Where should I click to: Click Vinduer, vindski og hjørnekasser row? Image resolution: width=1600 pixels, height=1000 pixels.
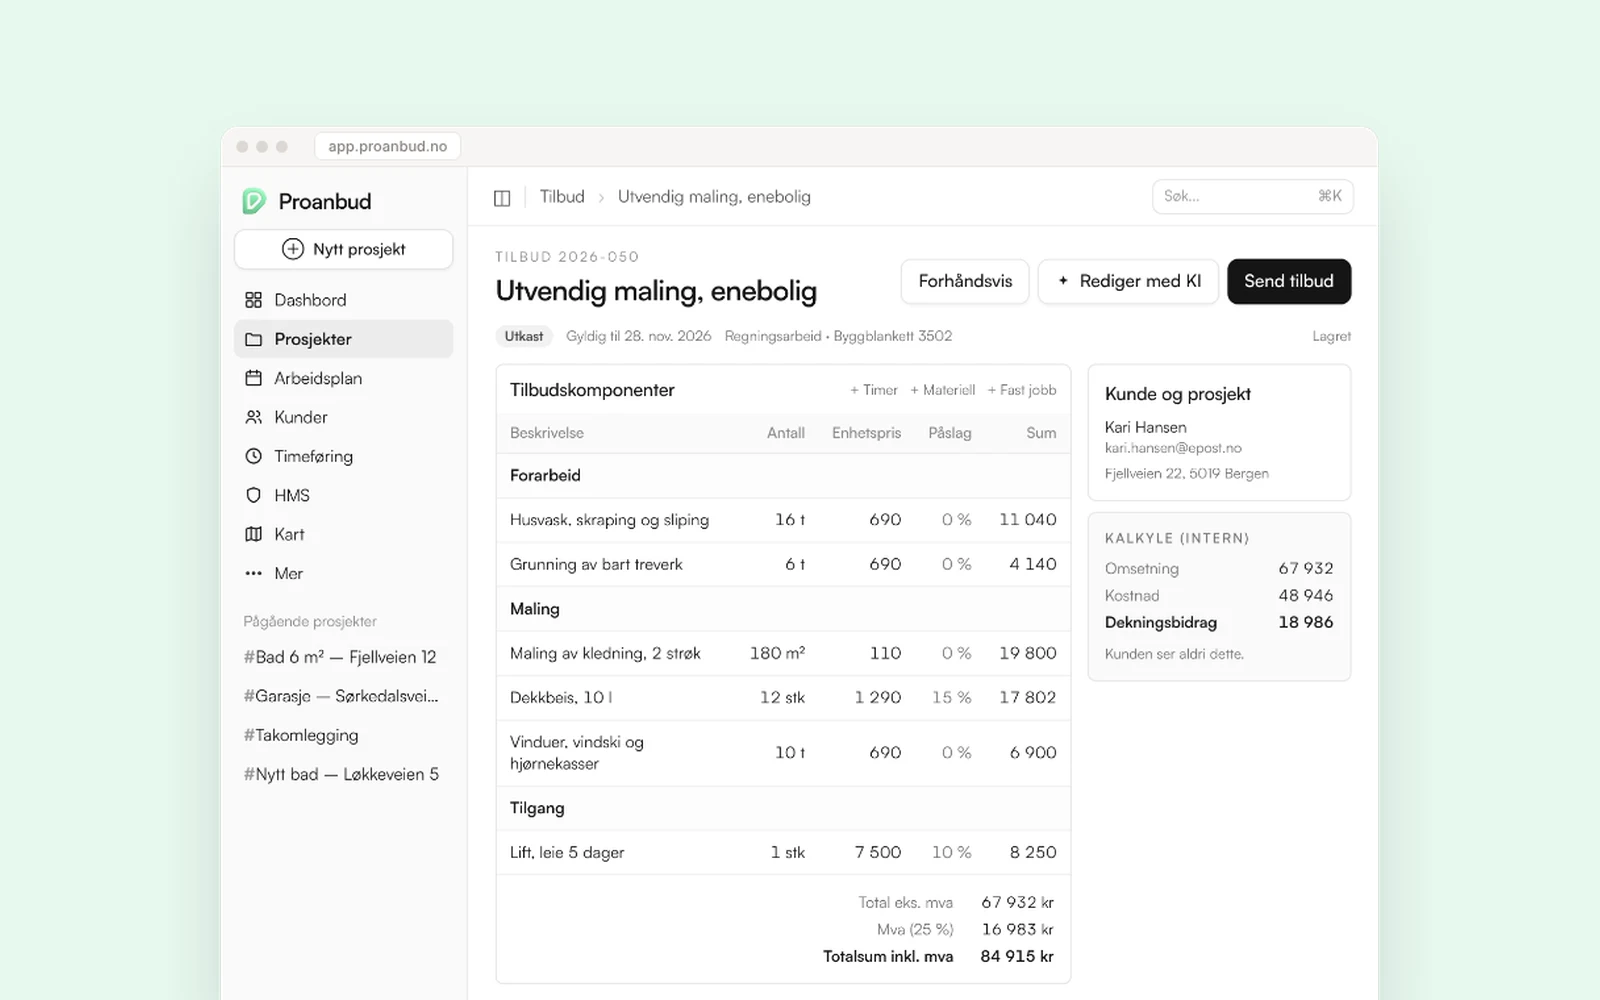point(783,753)
